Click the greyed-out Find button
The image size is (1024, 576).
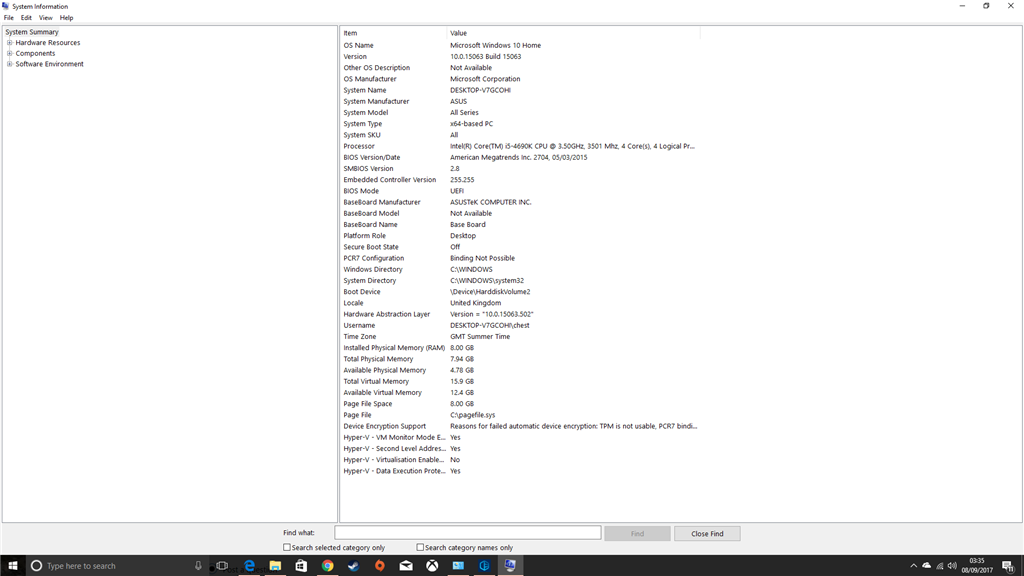(637, 534)
